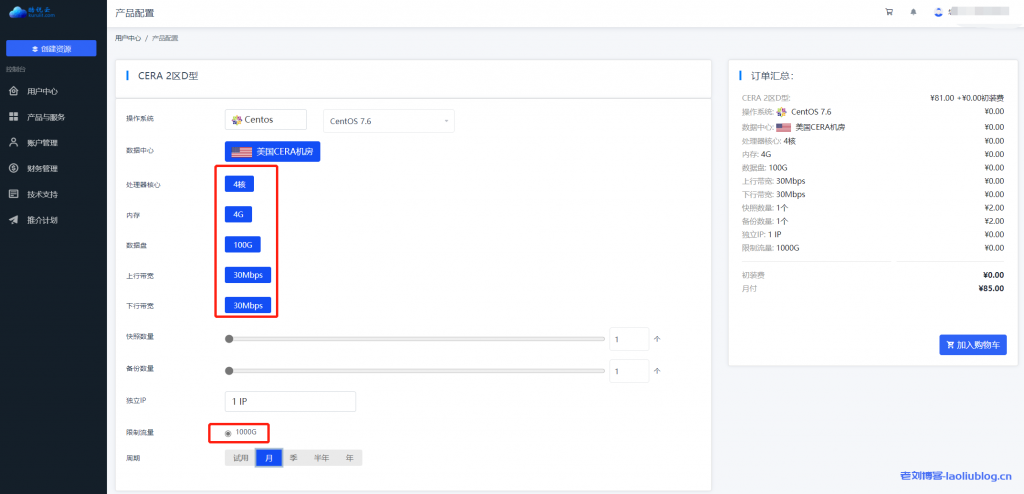The image size is (1024, 494).
Task: Click the user avatar icon in header
Action: (938, 13)
